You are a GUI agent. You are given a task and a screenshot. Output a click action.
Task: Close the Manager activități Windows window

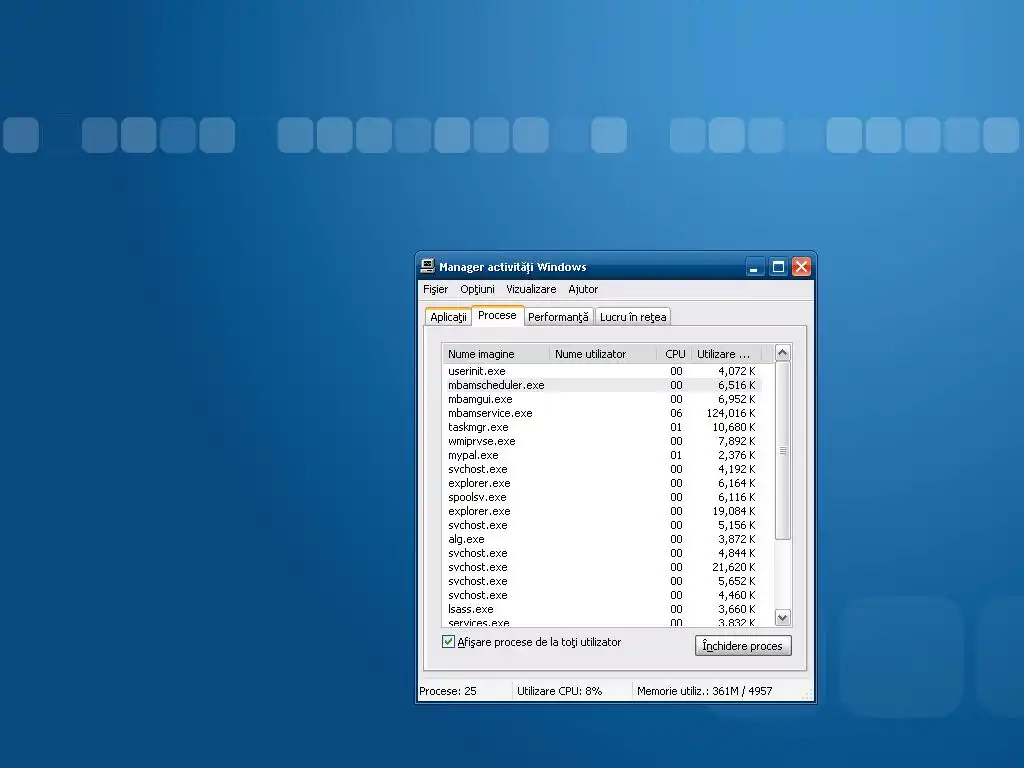[801, 266]
